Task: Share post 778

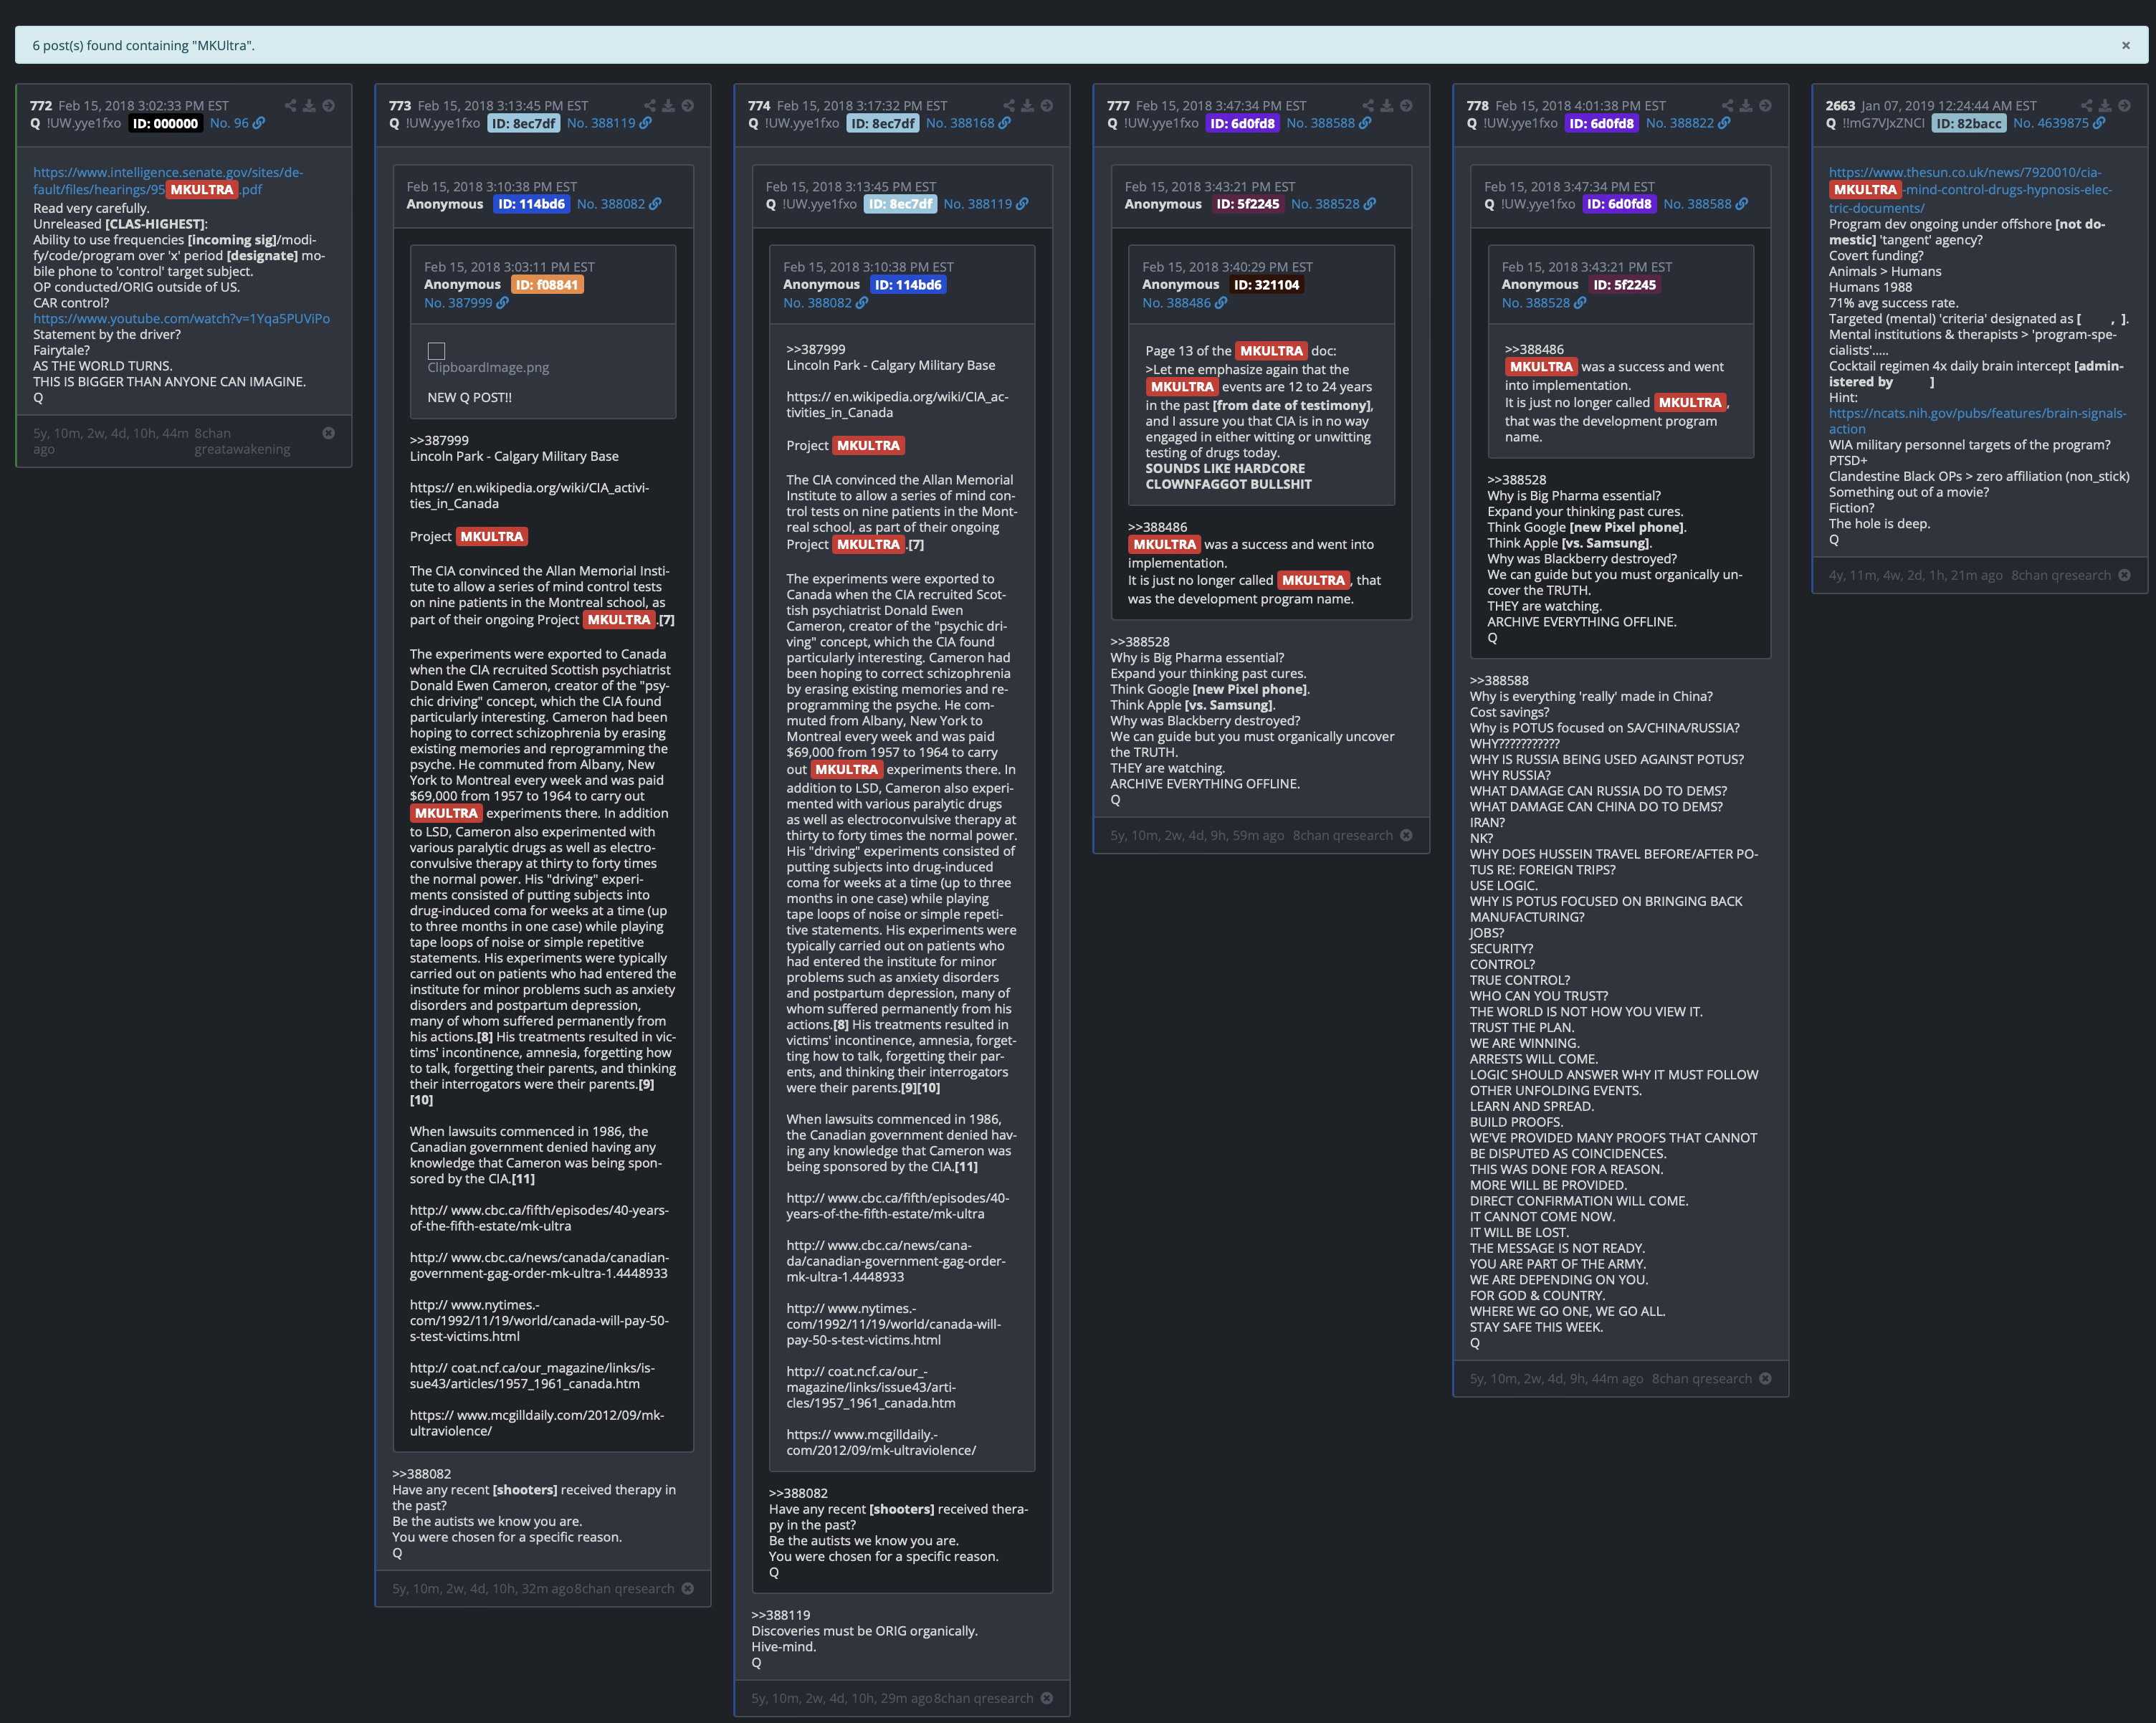Action: pos(1727,106)
